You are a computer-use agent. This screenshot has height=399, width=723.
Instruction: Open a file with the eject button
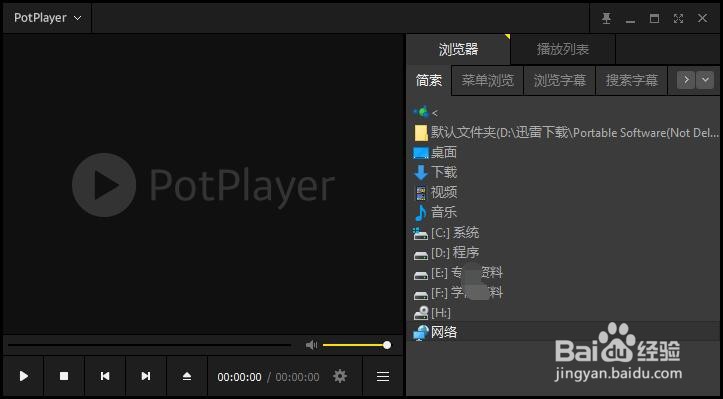pos(187,376)
